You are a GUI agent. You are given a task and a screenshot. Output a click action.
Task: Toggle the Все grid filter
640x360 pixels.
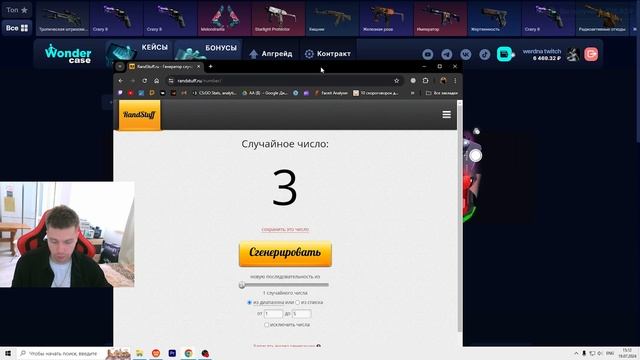coord(17,28)
